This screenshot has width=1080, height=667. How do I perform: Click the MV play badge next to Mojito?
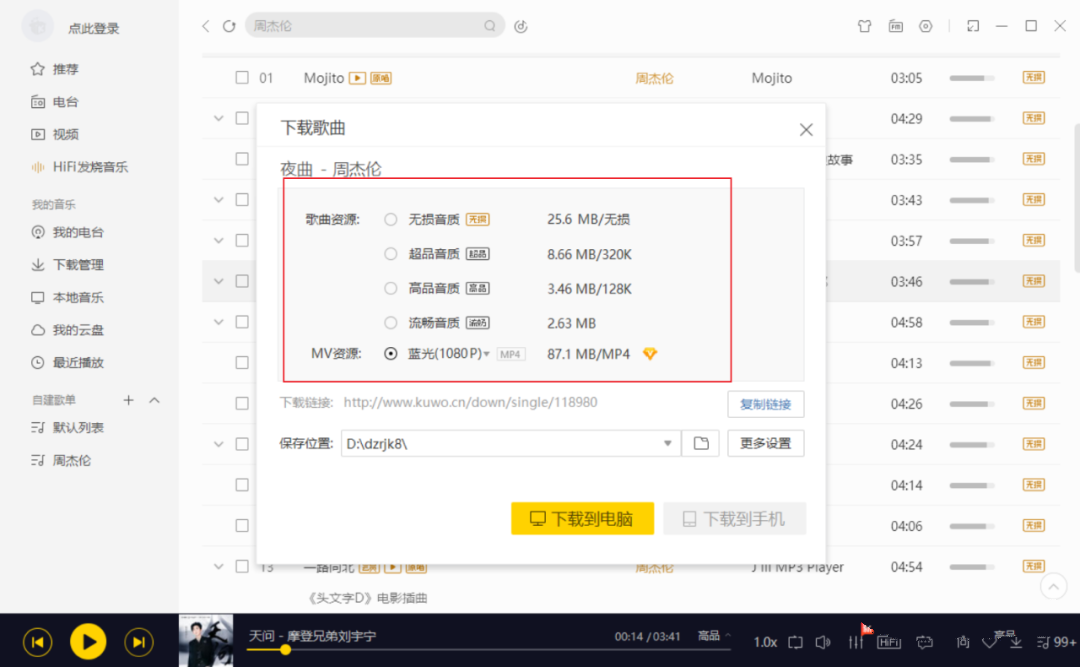(357, 78)
